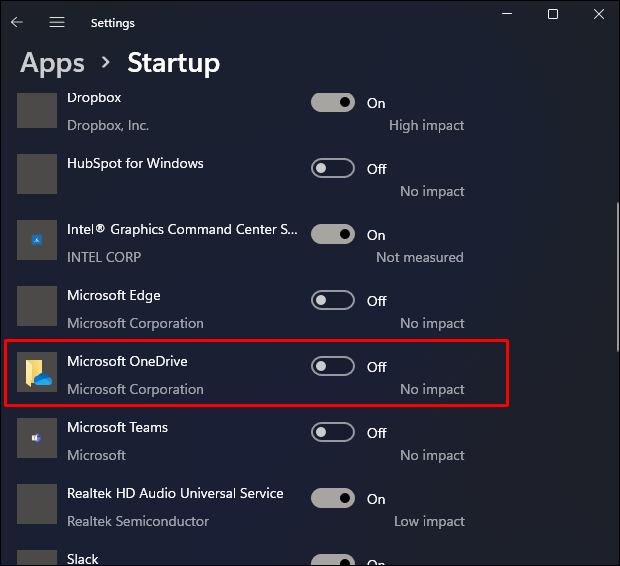Click the Microsoft OneDrive app icon
The image size is (620, 566).
(38, 372)
